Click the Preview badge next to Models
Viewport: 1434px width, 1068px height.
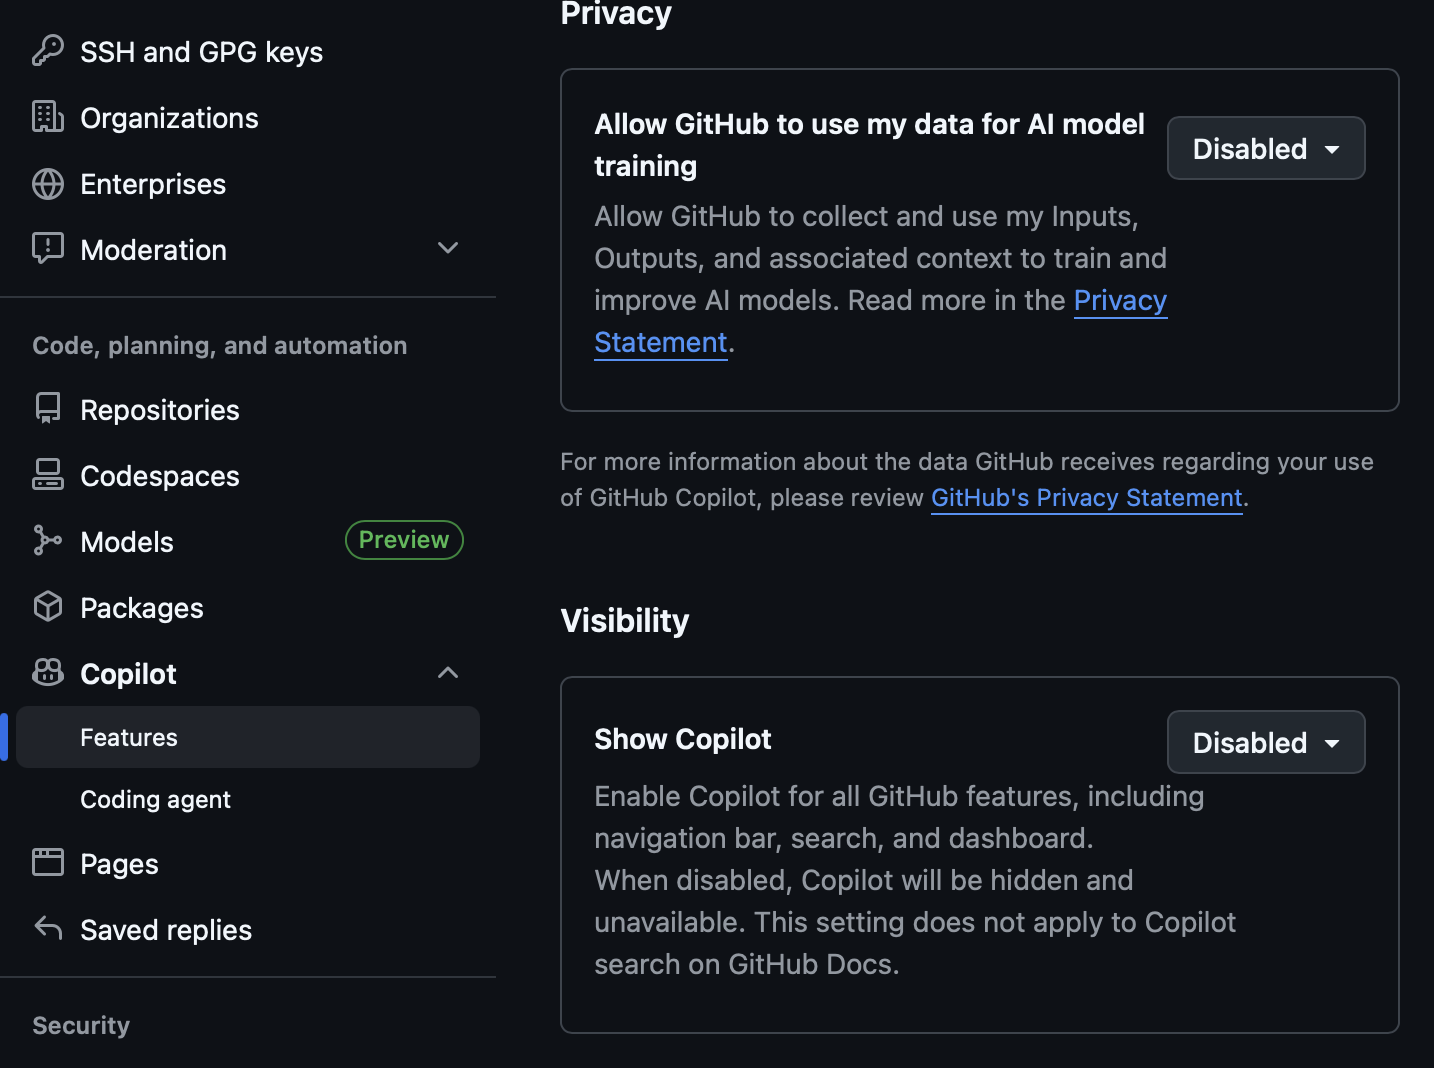[404, 540]
